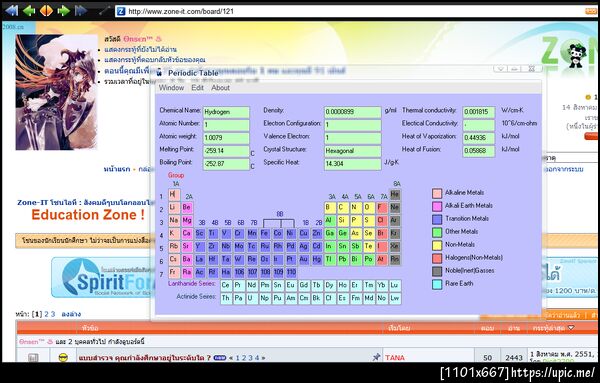600x383 pixels.
Task: Click the Melting Point field -259.14
Action: coord(226,151)
